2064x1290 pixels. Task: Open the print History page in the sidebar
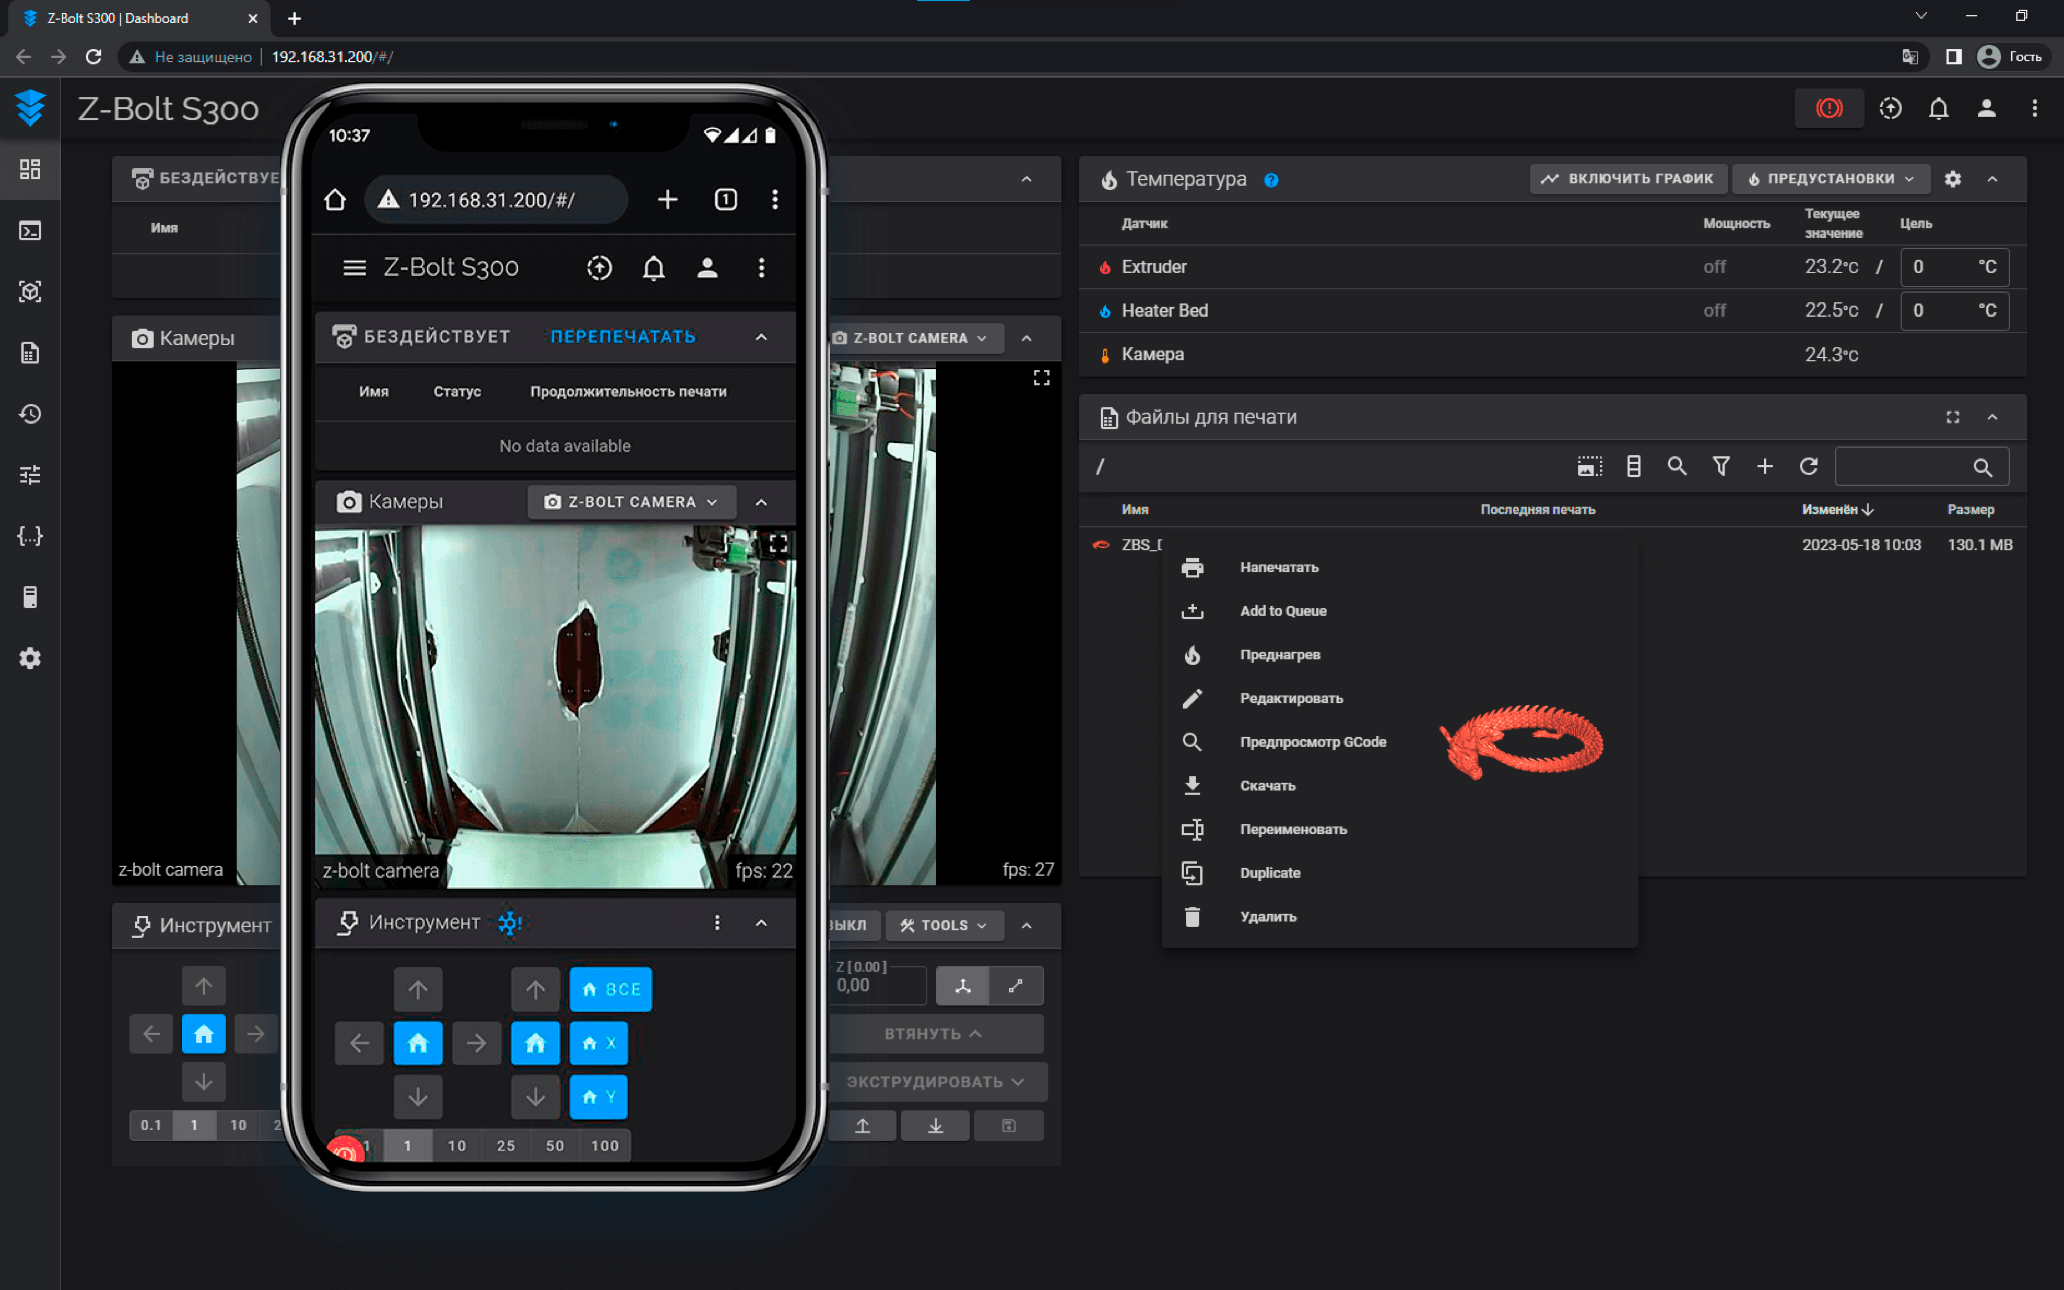click(30, 414)
